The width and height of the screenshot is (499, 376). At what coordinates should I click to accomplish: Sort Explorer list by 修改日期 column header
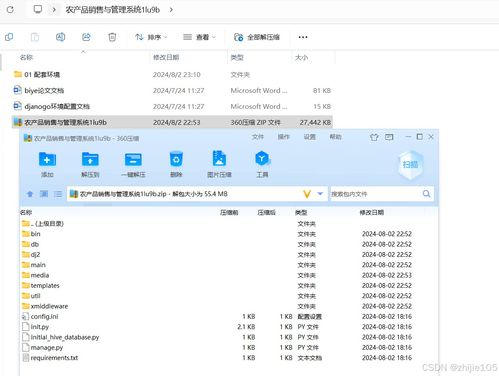point(166,57)
